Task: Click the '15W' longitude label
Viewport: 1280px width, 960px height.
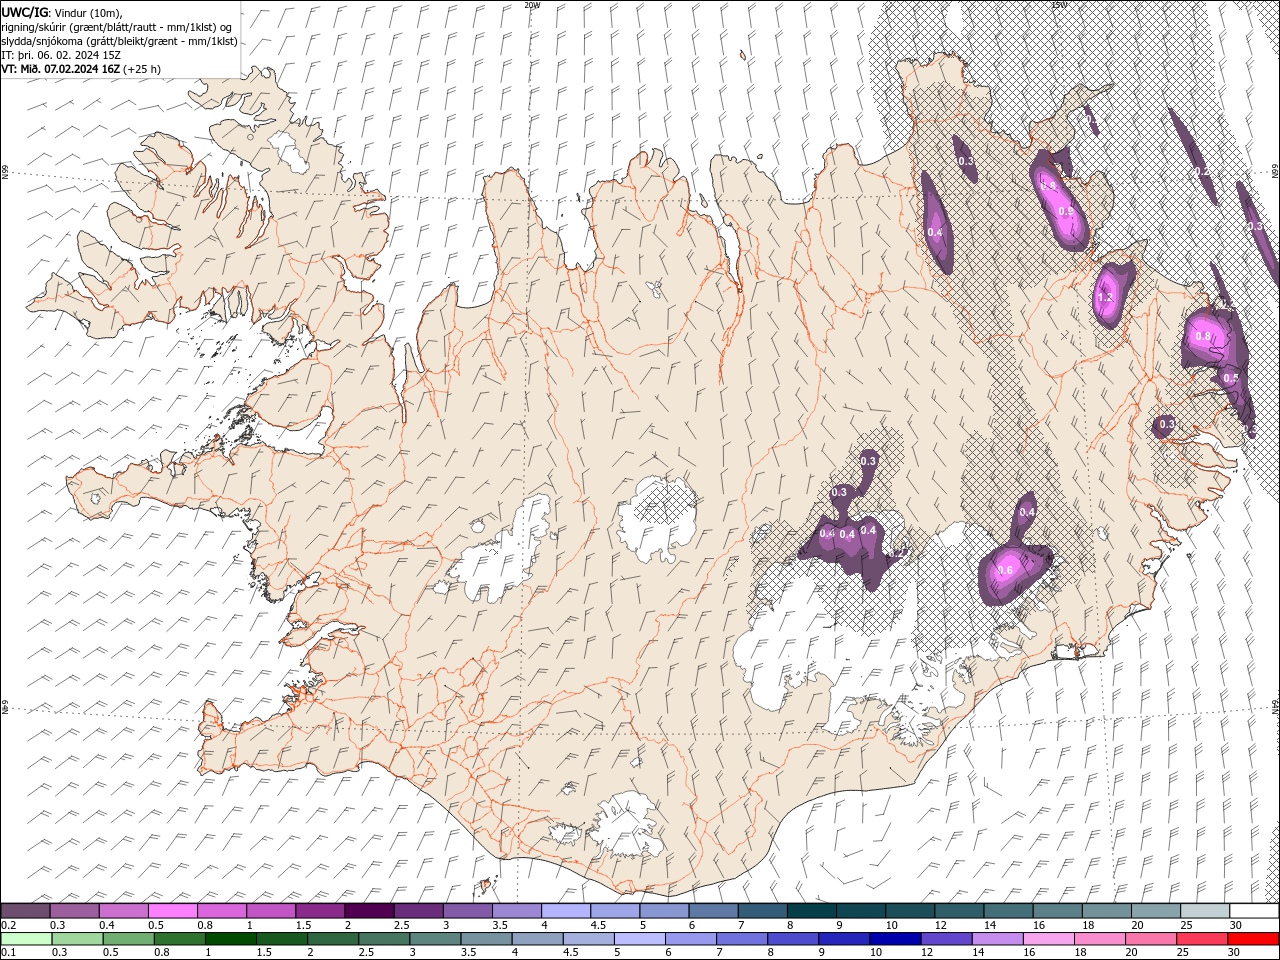Action: click(1059, 5)
